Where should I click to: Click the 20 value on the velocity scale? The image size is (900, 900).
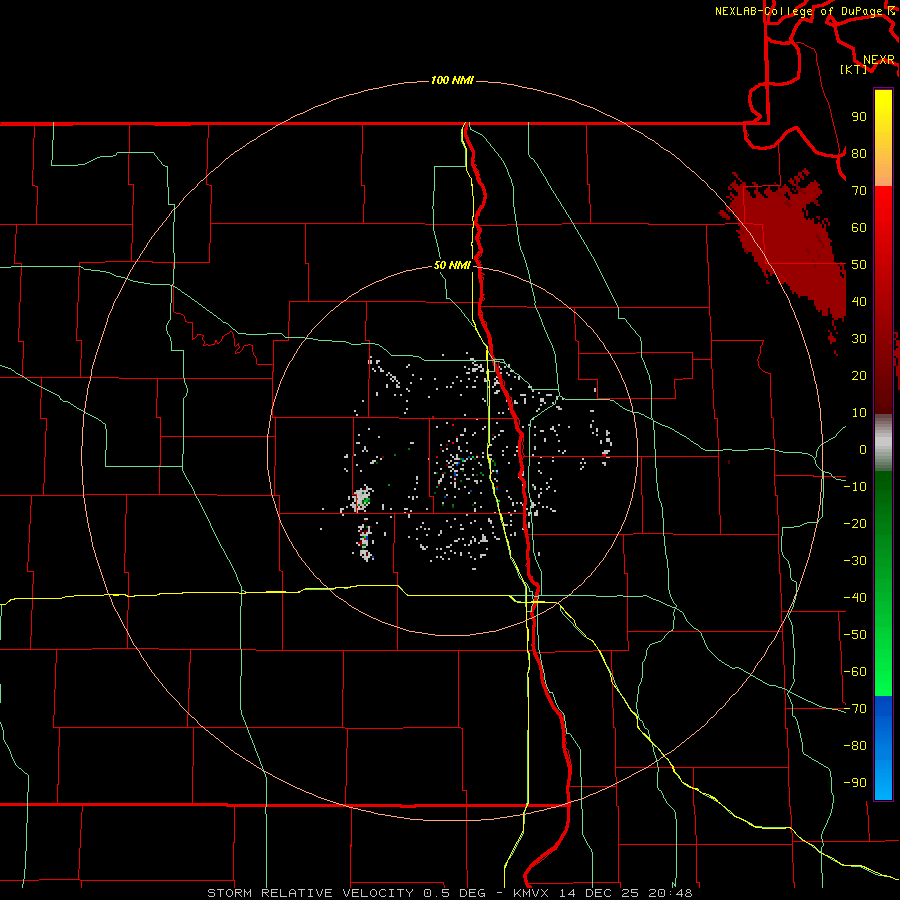(x=859, y=375)
